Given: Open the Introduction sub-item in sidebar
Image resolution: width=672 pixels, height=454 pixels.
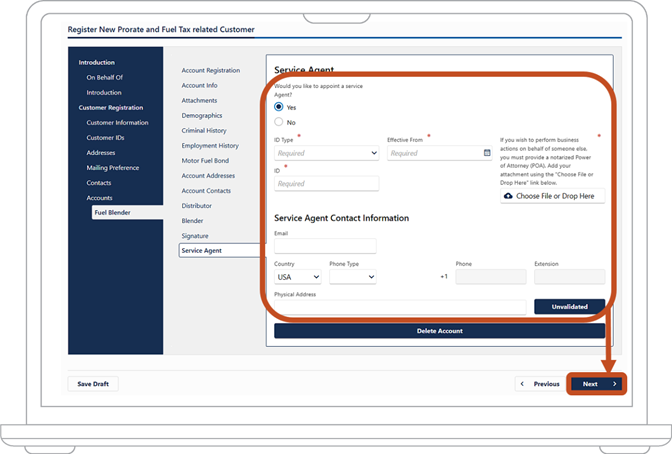Looking at the screenshot, I should 104,92.
